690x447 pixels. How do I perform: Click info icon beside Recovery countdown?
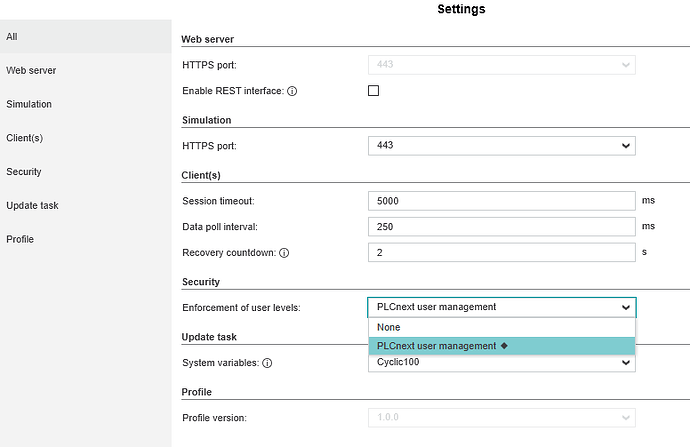[x=284, y=253]
